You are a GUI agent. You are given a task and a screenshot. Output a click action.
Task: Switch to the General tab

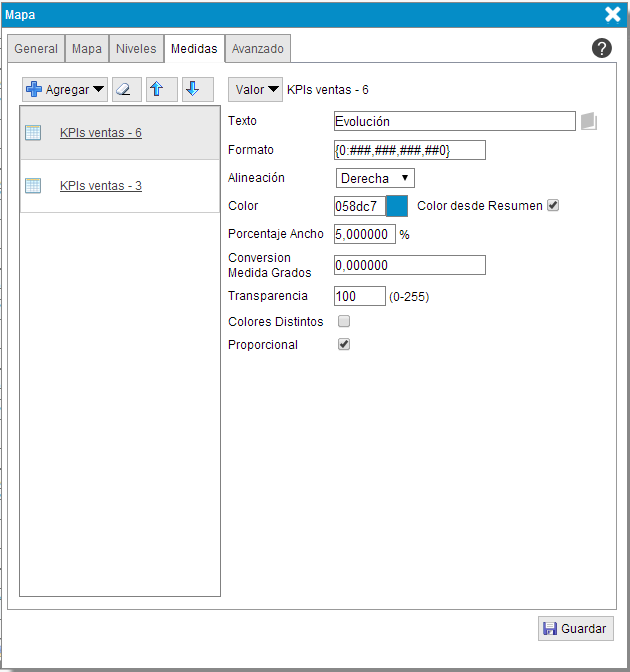coord(36,48)
